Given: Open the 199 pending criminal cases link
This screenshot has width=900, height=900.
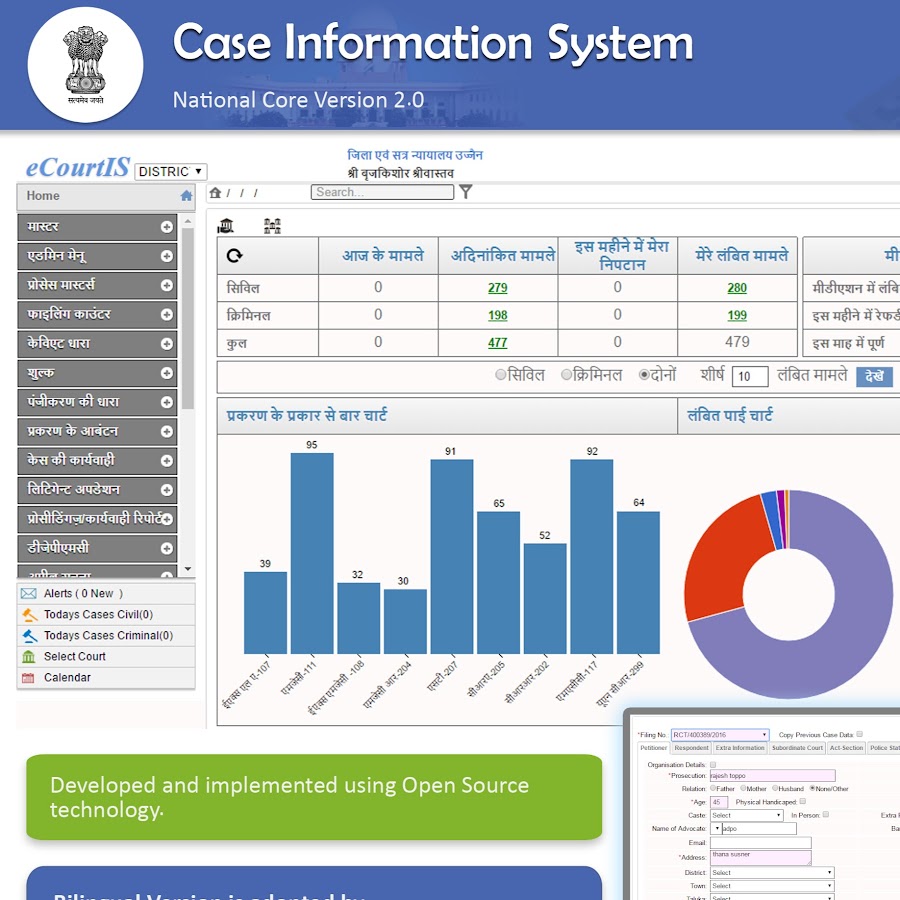Looking at the screenshot, I should [737, 315].
